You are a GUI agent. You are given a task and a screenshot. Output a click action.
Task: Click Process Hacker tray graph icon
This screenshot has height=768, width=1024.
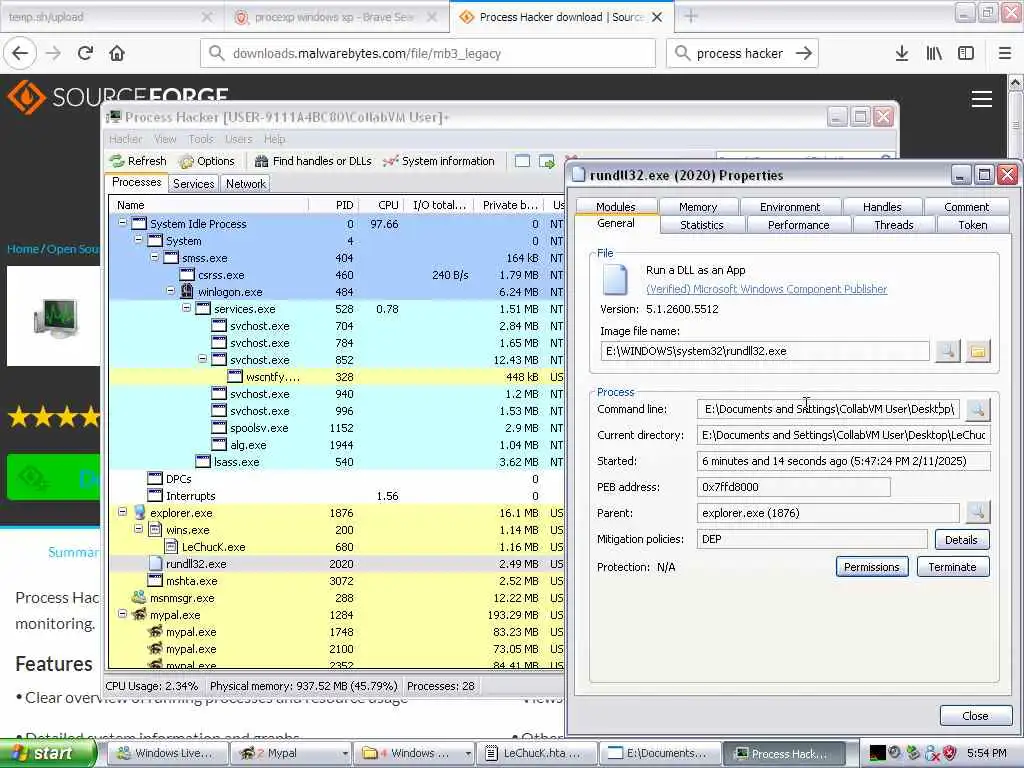pos(878,753)
